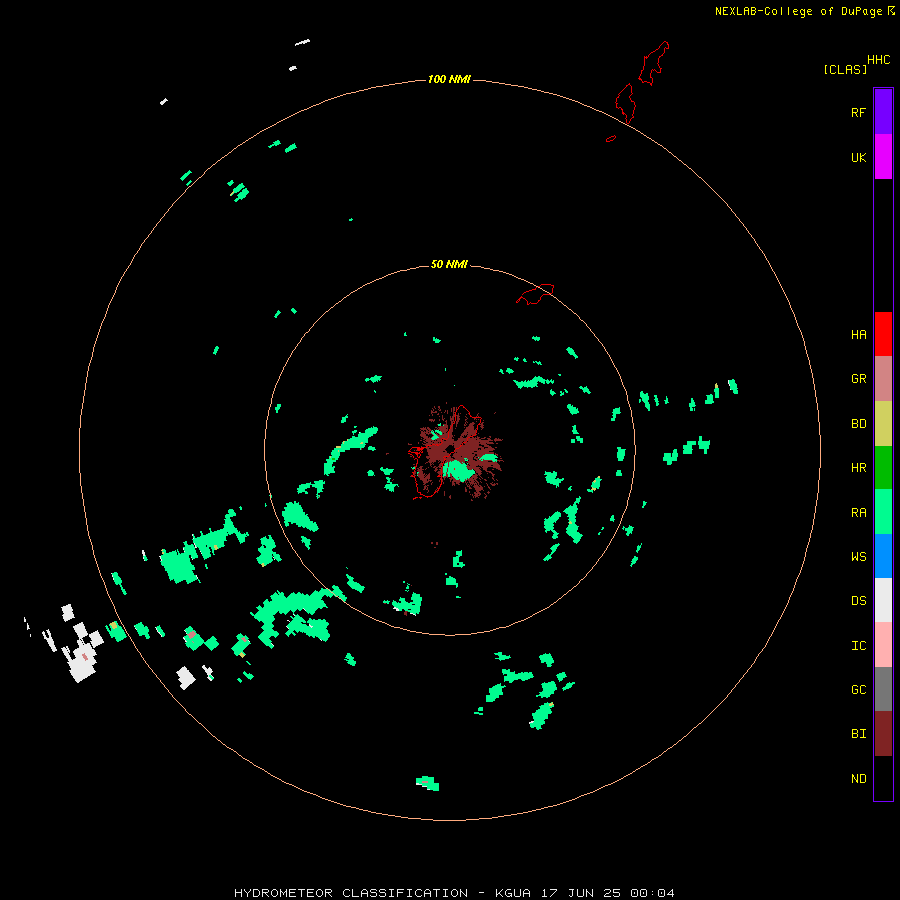Click the DS white legend swatch

(883, 600)
